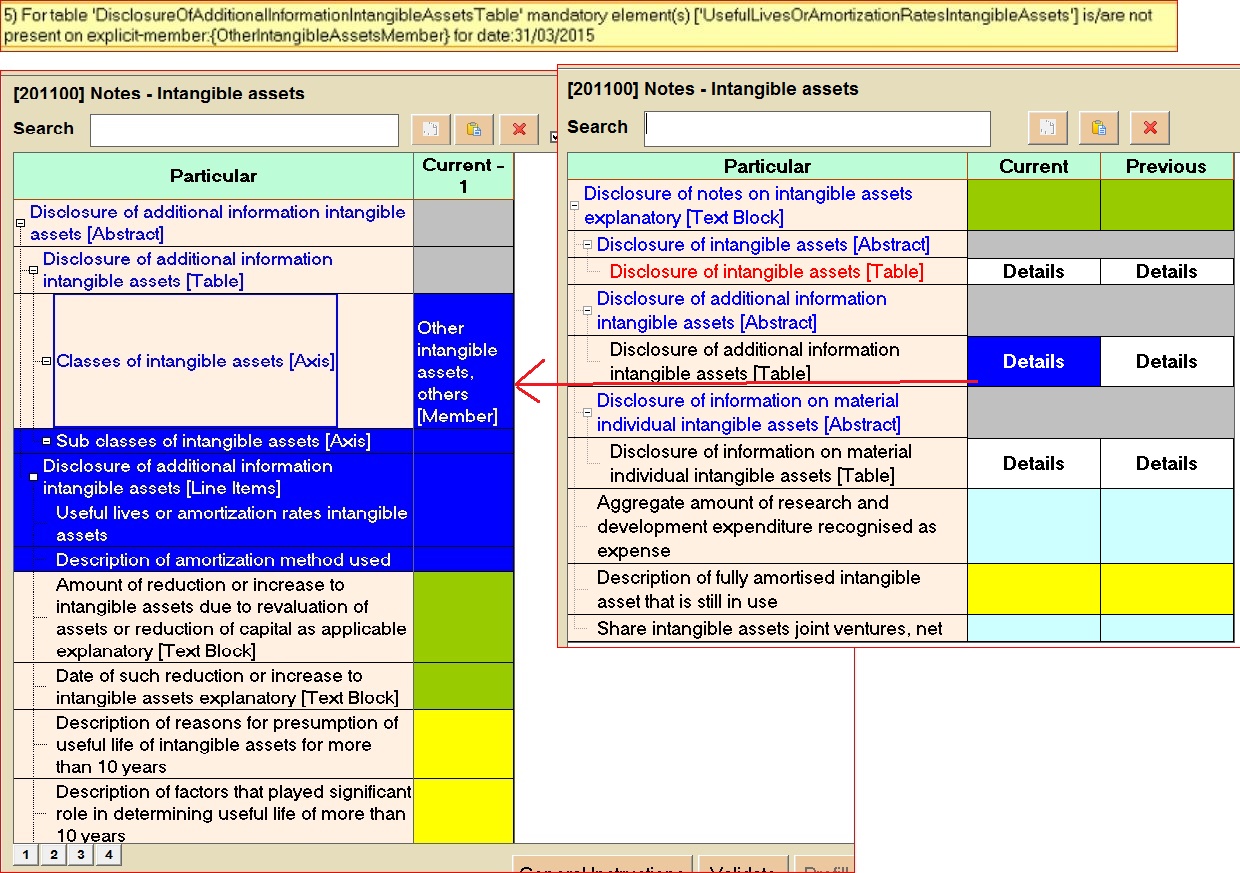The height and width of the screenshot is (873, 1240).
Task: Click the red X icon in the left panel
Action: pyautogui.click(x=519, y=130)
